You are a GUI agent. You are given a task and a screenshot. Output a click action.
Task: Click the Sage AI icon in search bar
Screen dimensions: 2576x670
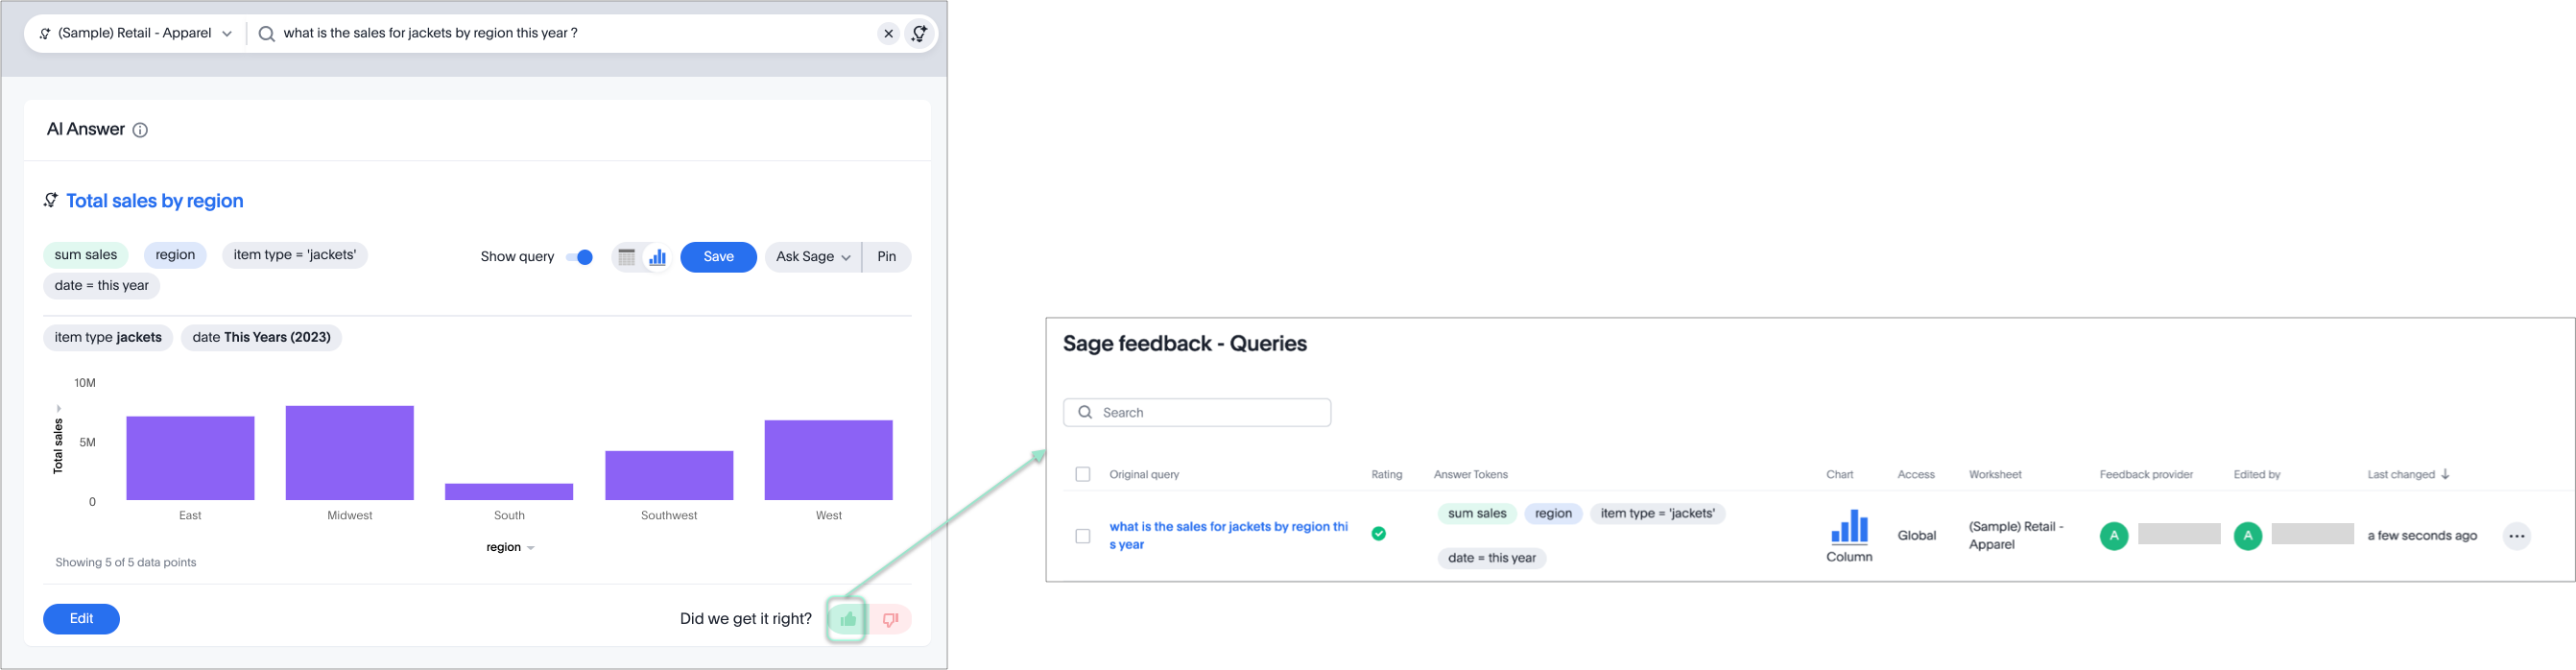tap(919, 34)
